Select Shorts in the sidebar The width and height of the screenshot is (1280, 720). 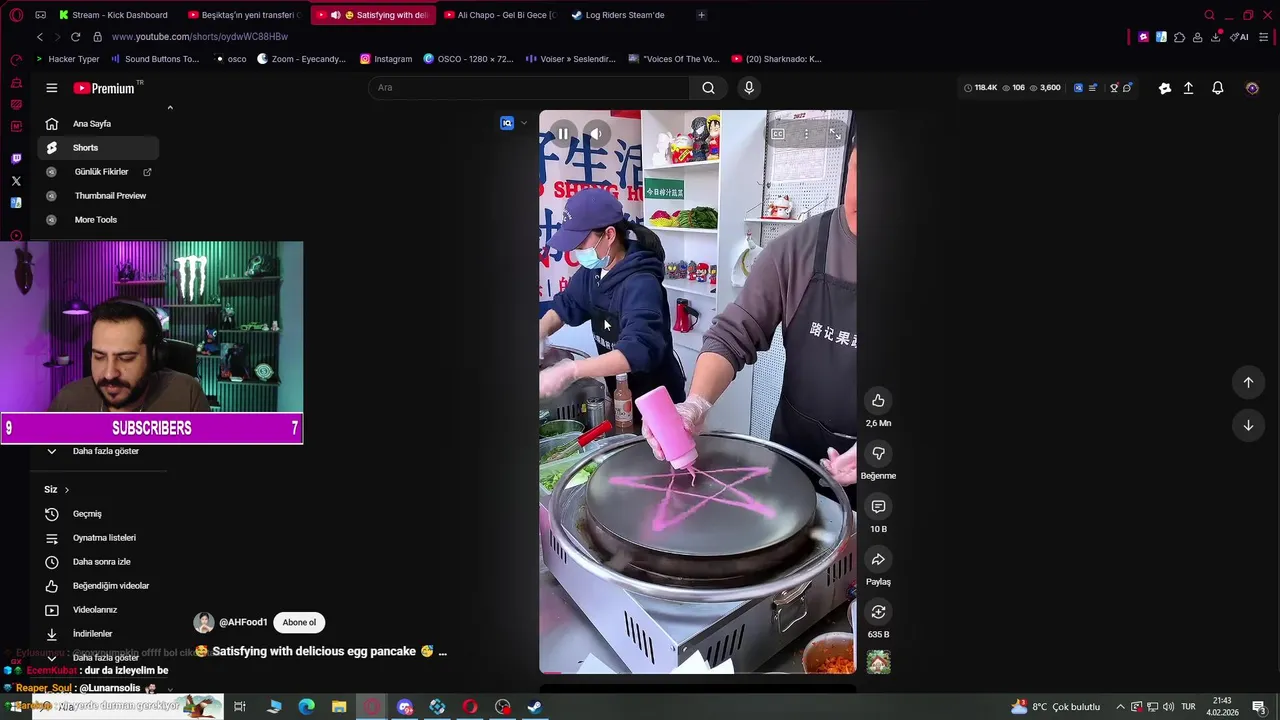(x=98, y=148)
